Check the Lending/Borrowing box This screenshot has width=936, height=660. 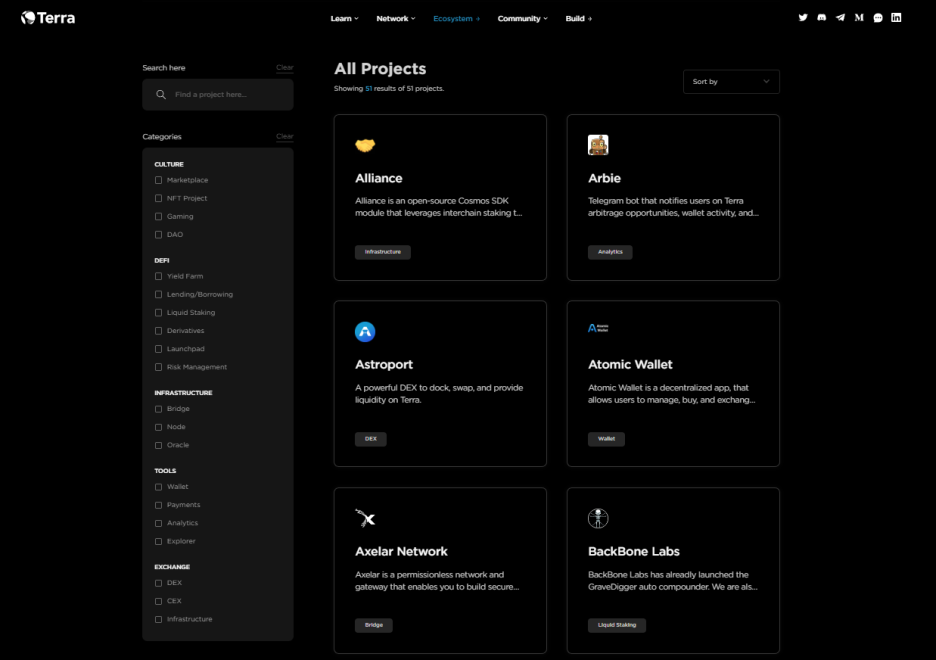click(x=158, y=294)
